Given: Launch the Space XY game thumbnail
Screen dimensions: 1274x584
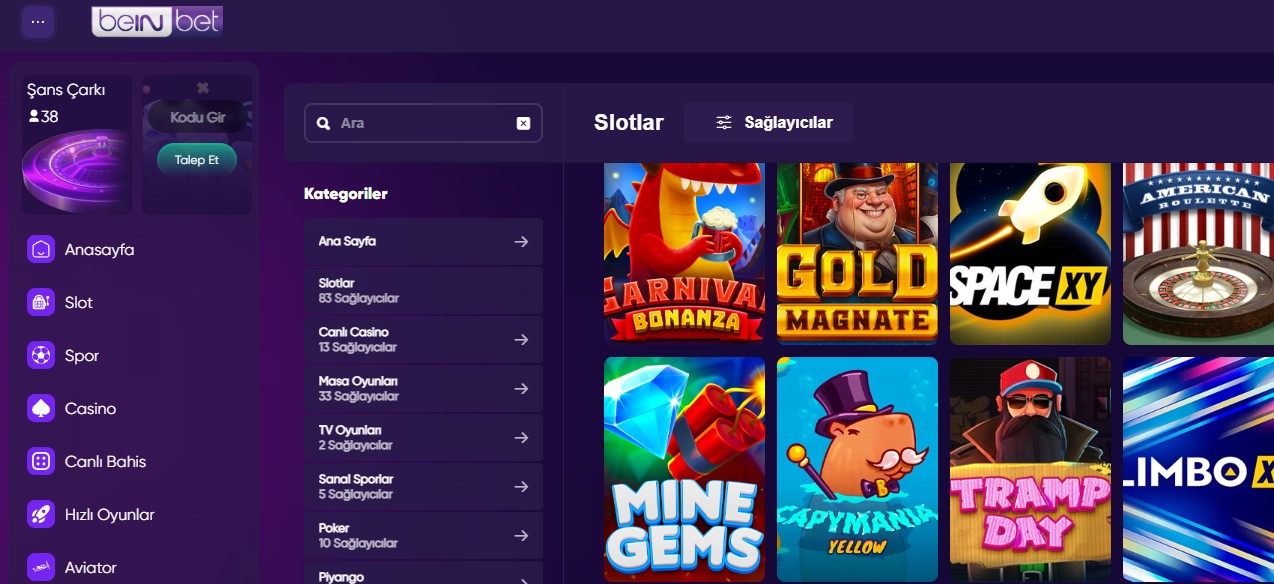Looking at the screenshot, I should point(1030,254).
